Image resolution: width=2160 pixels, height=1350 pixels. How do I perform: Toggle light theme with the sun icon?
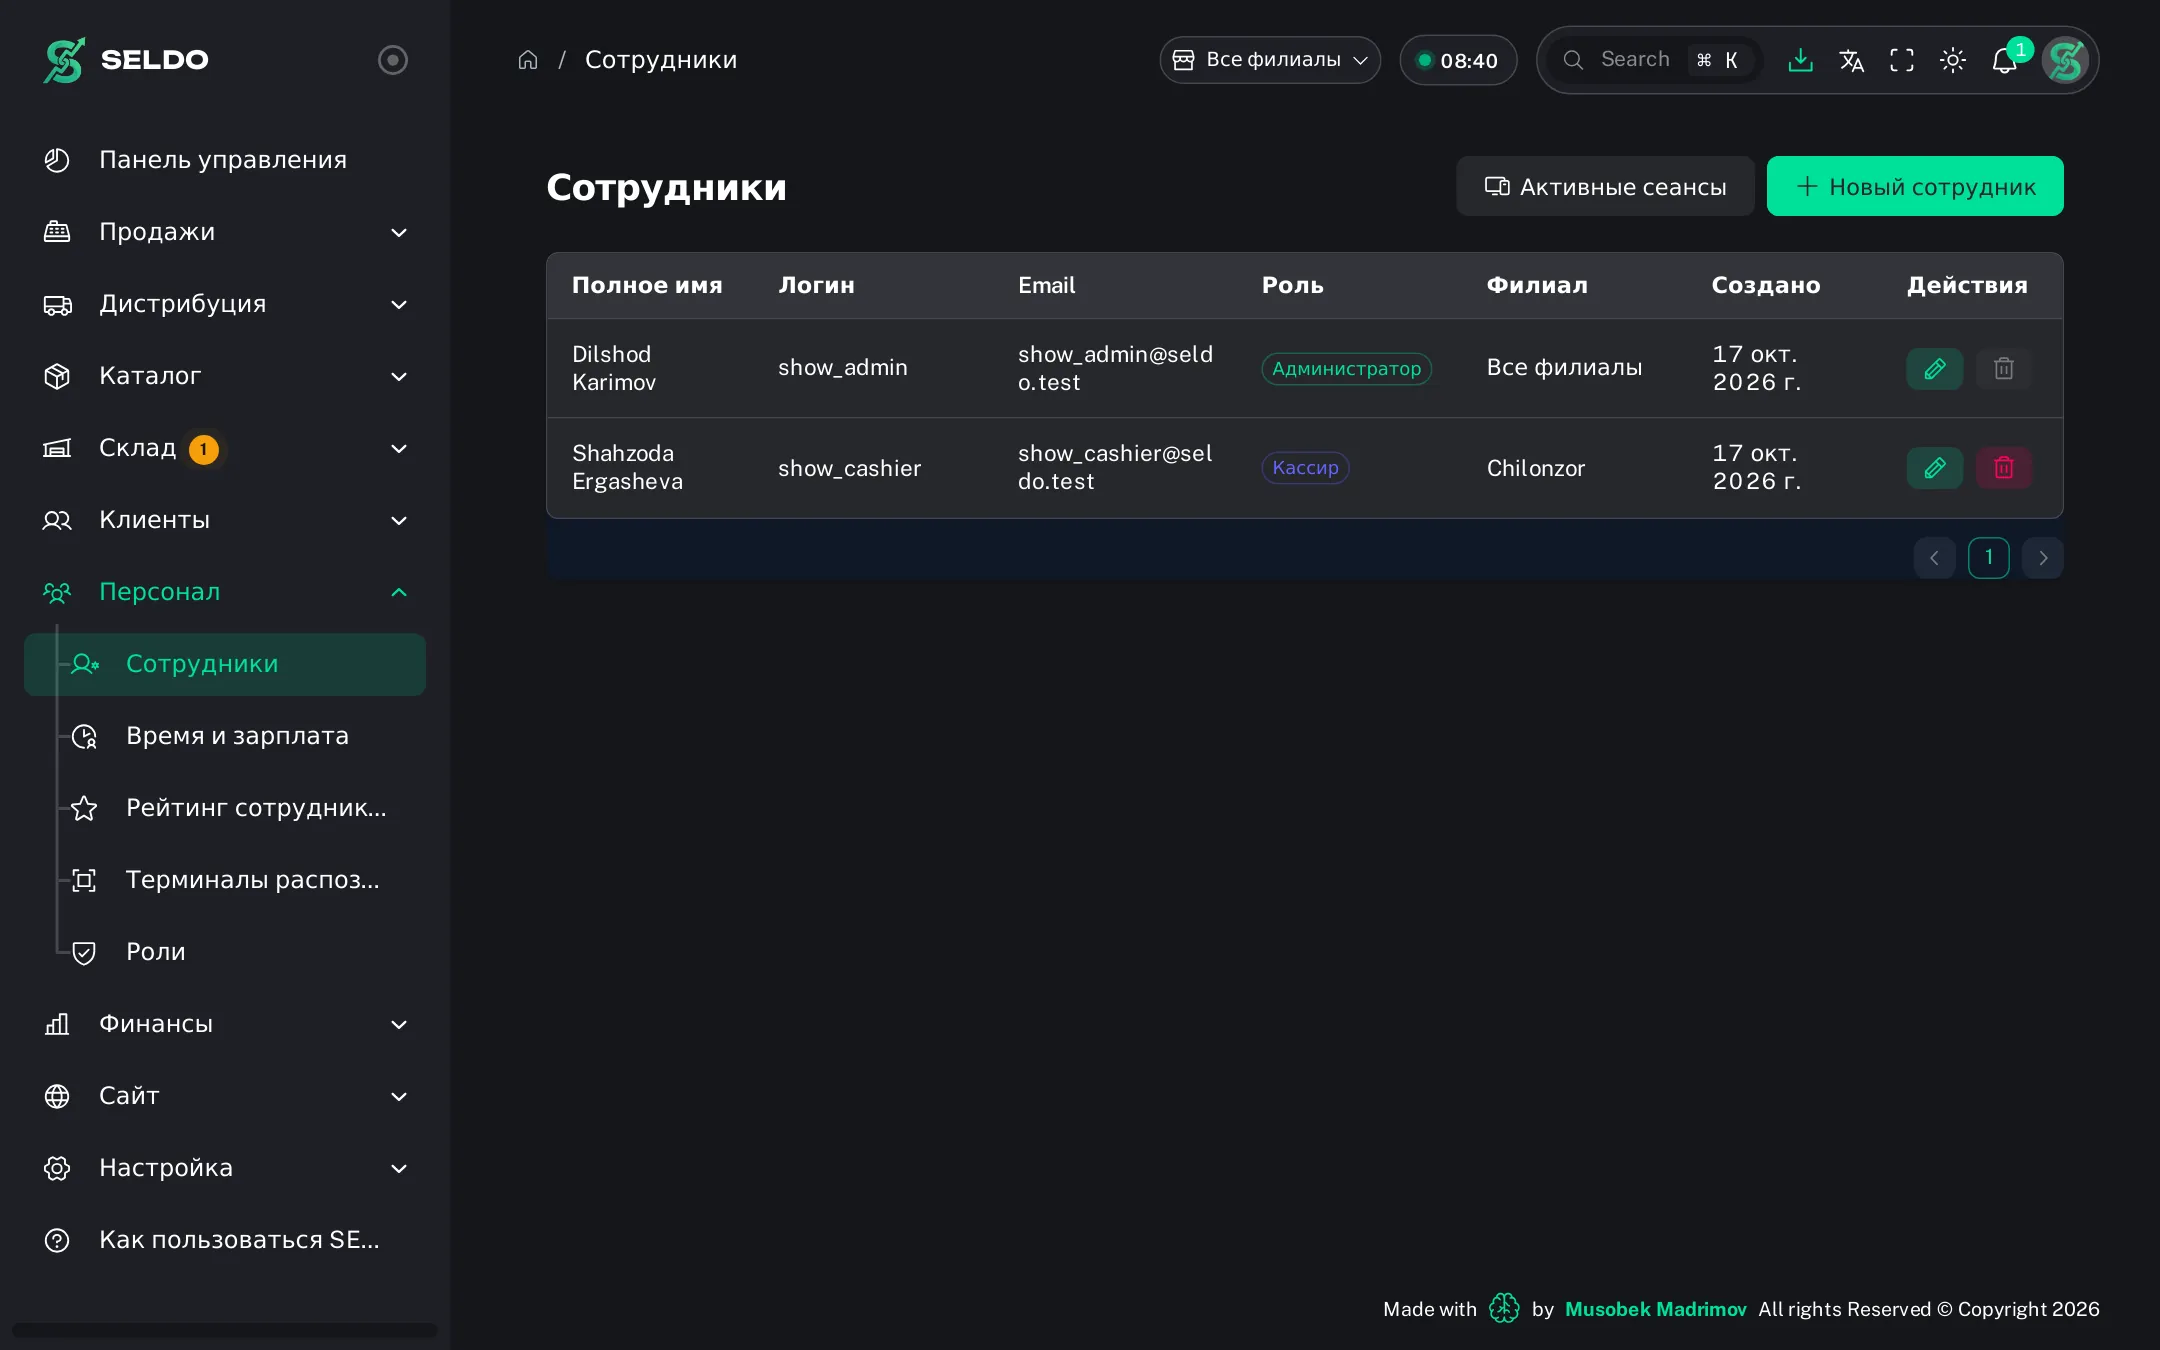1953,60
